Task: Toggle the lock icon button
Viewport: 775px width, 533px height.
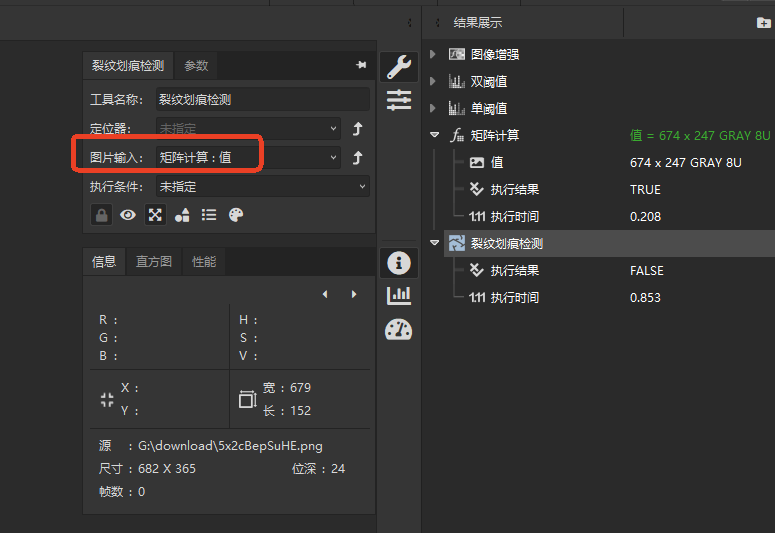Action: coord(101,215)
